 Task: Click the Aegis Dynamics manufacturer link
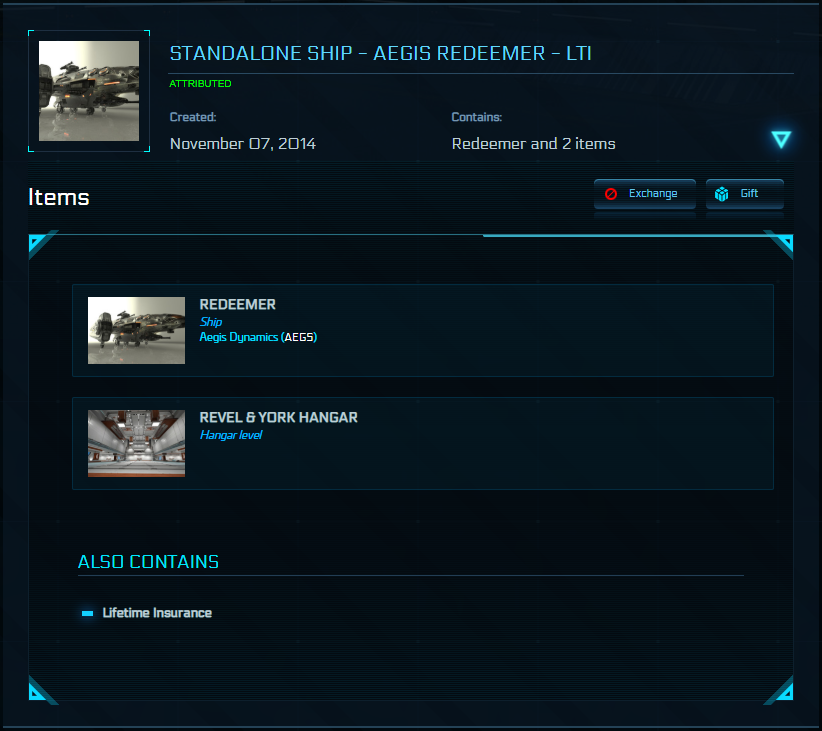pos(239,337)
